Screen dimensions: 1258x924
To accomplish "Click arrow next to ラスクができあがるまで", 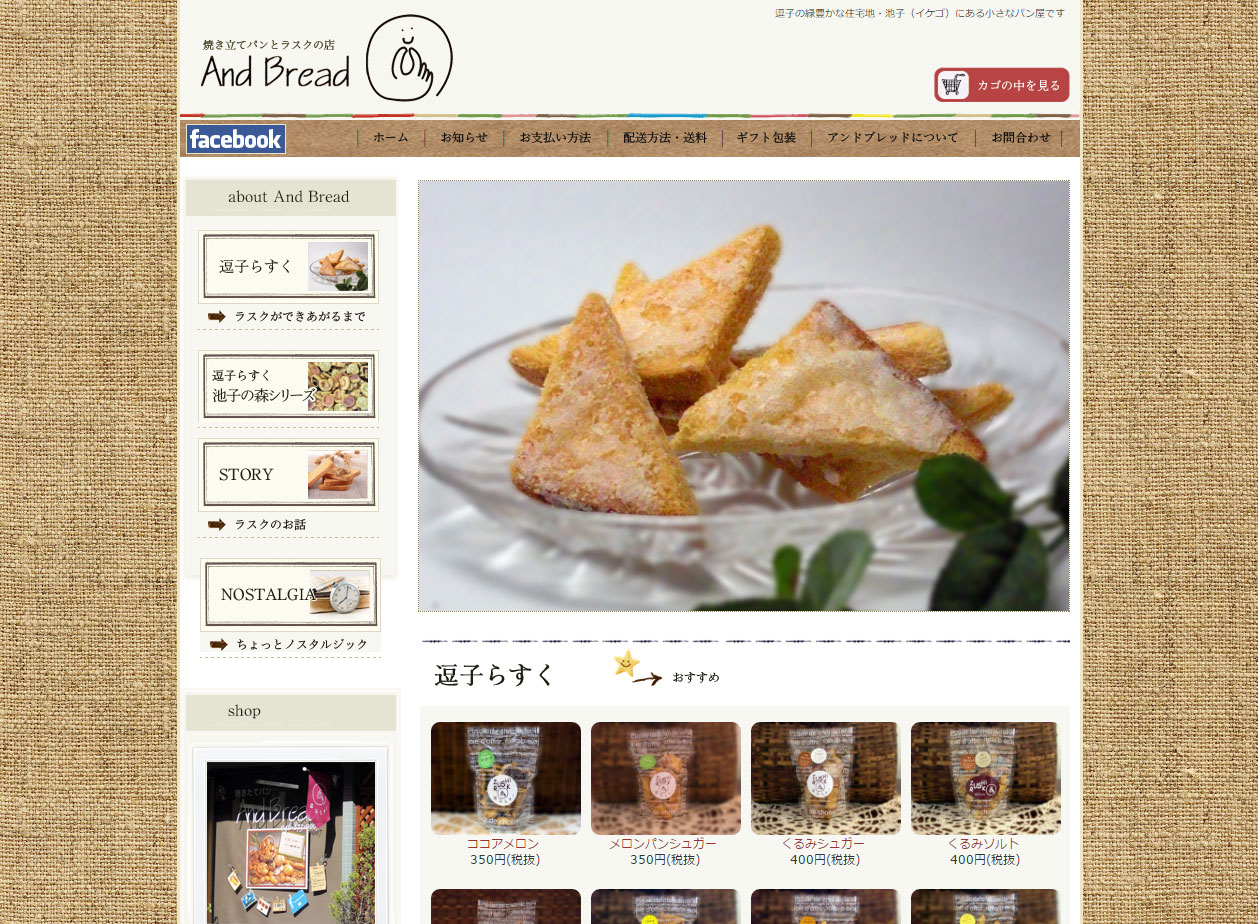I will pos(217,317).
